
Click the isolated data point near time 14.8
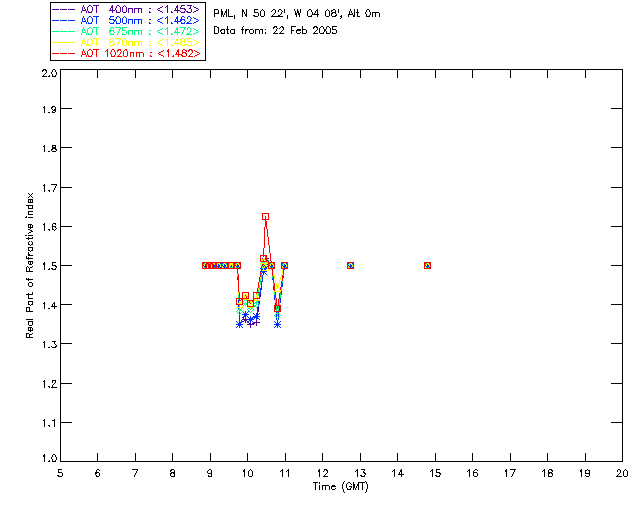click(x=427, y=265)
